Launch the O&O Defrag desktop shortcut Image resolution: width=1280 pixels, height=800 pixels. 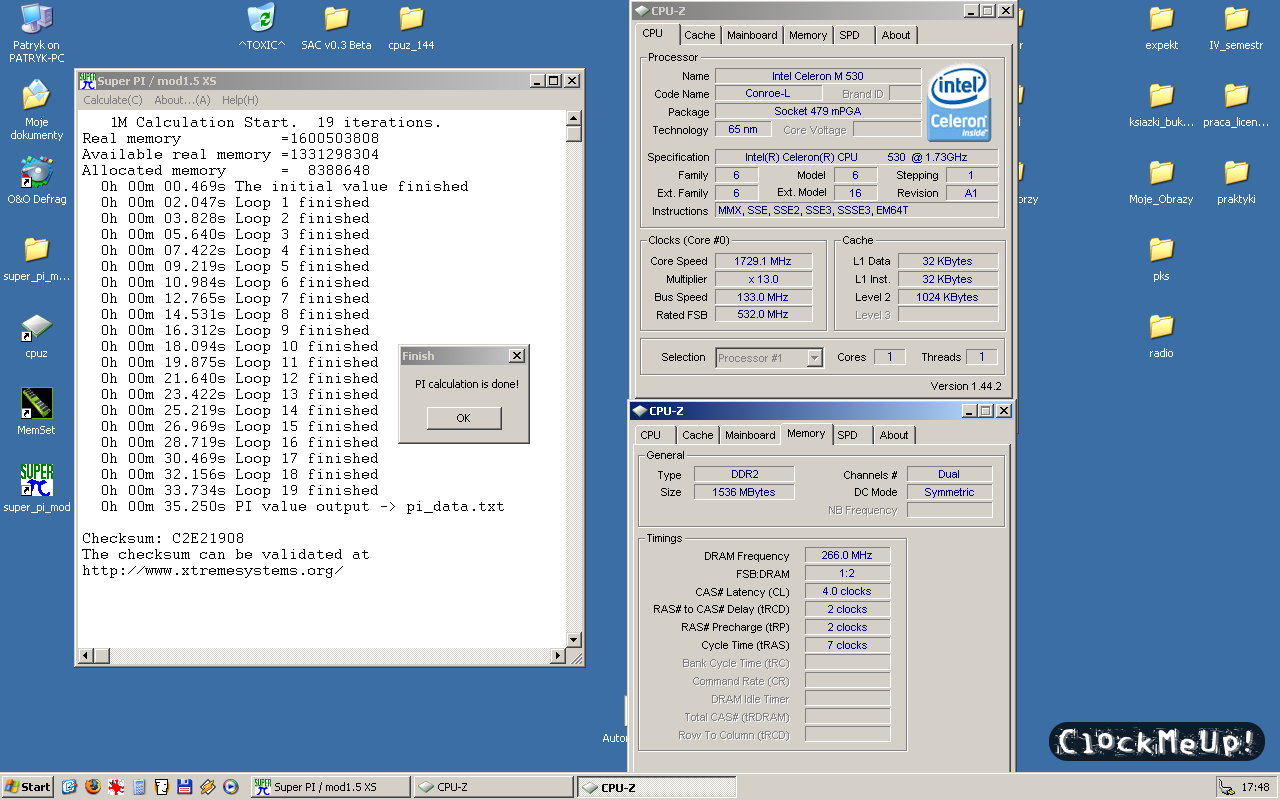pos(37,180)
